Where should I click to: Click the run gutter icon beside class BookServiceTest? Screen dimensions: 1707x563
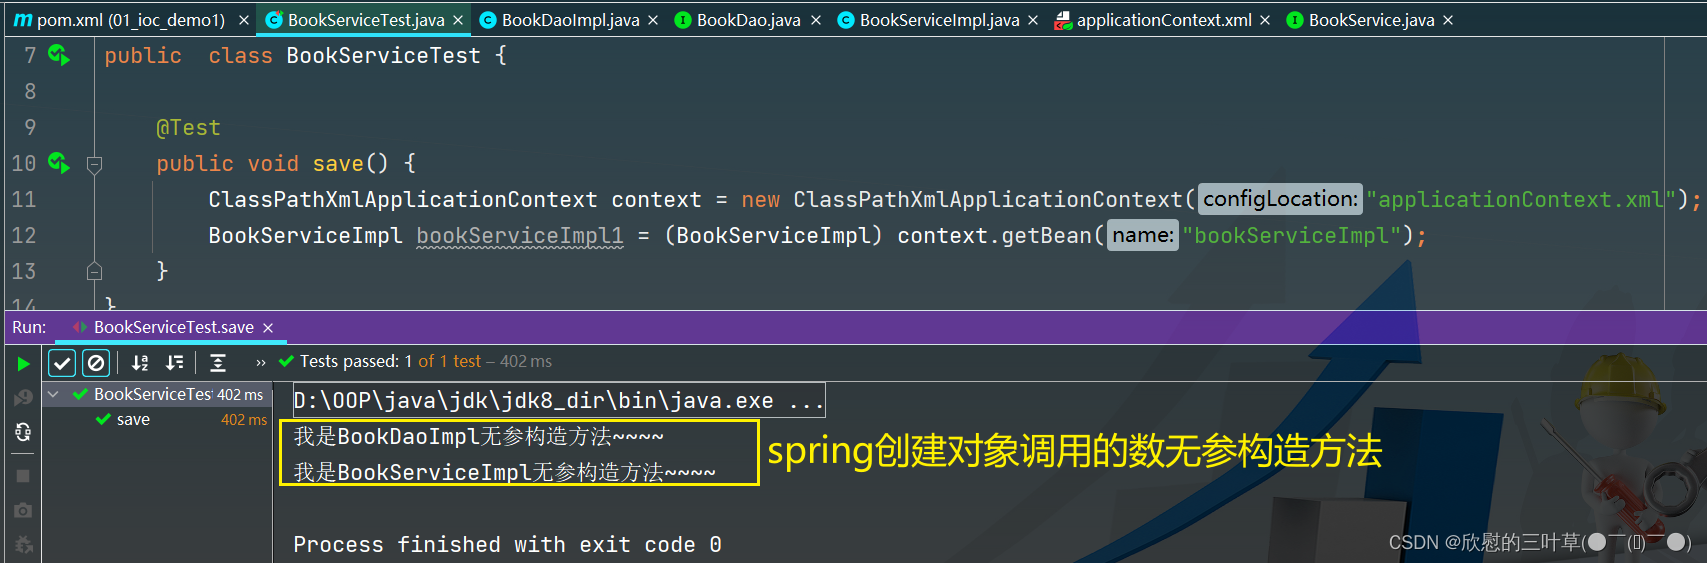tap(59, 56)
